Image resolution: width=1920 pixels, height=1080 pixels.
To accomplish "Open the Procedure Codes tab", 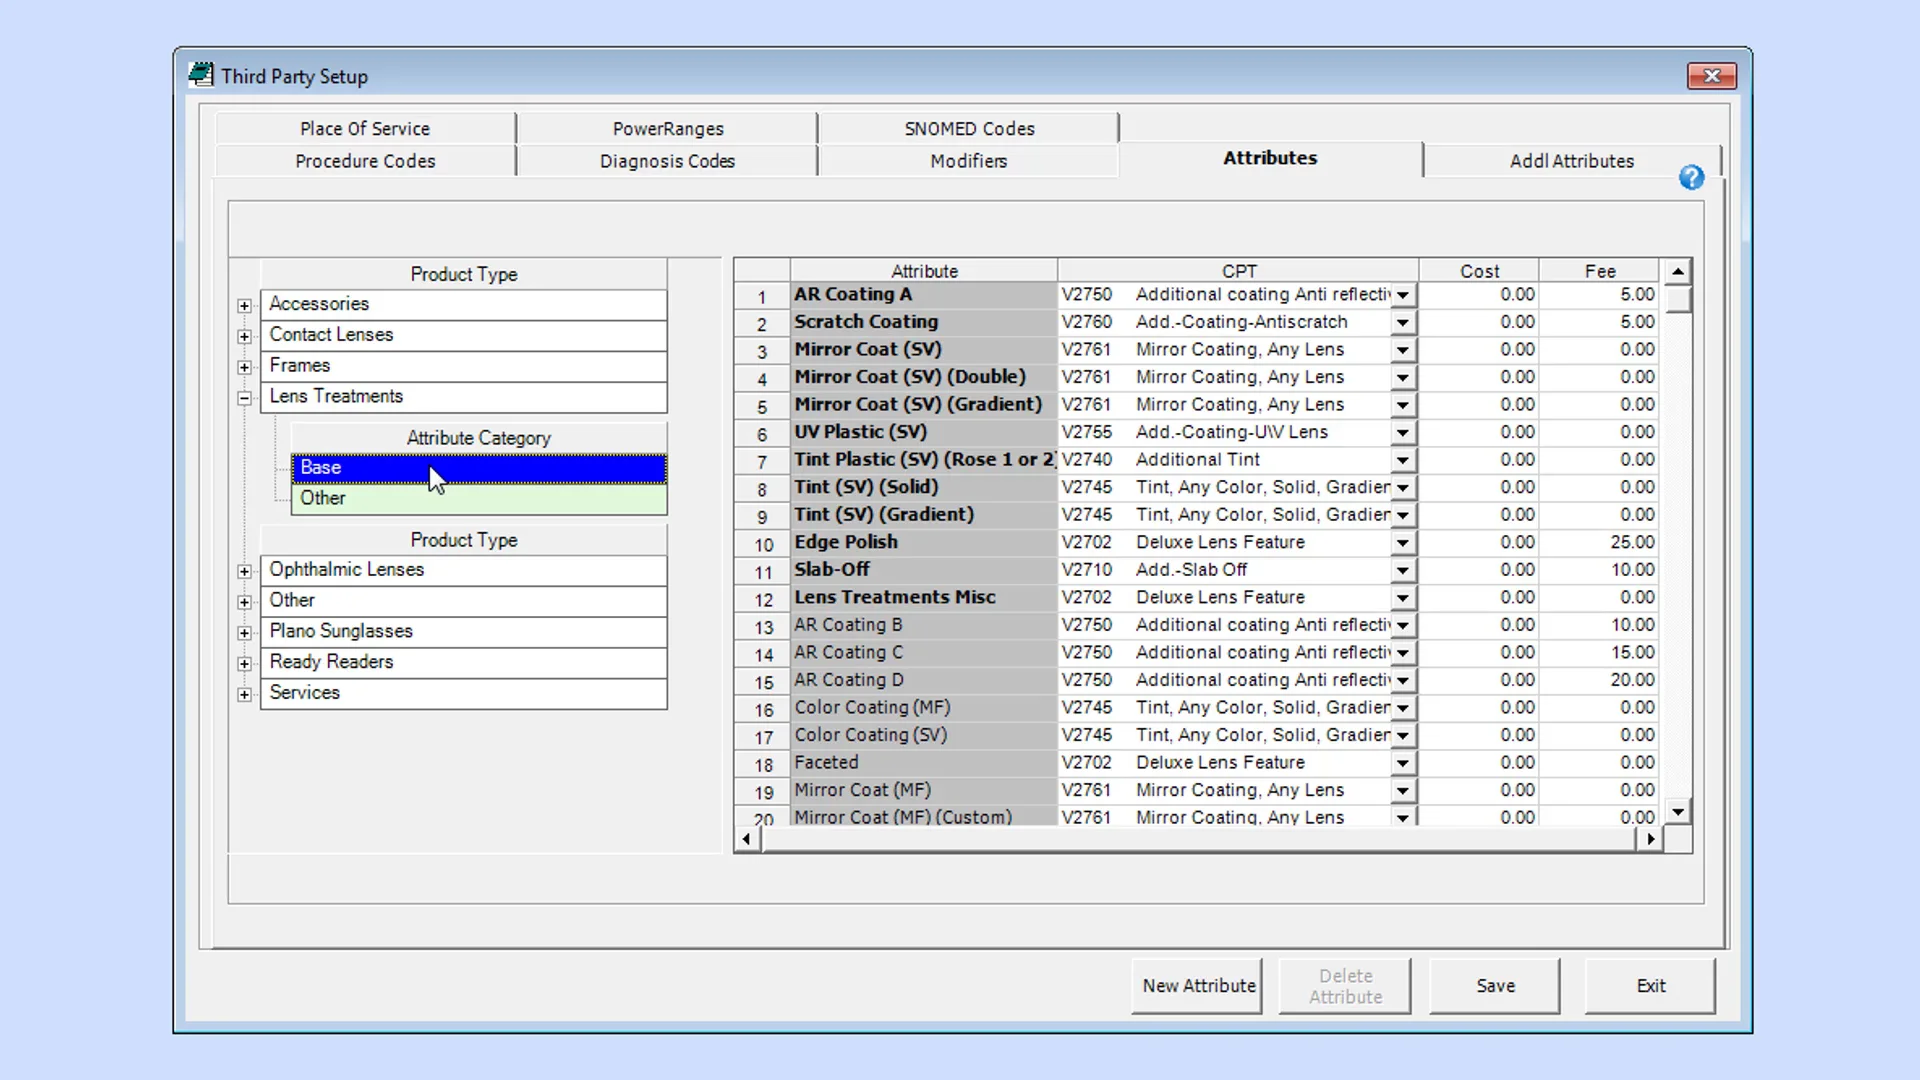I will pos(365,161).
